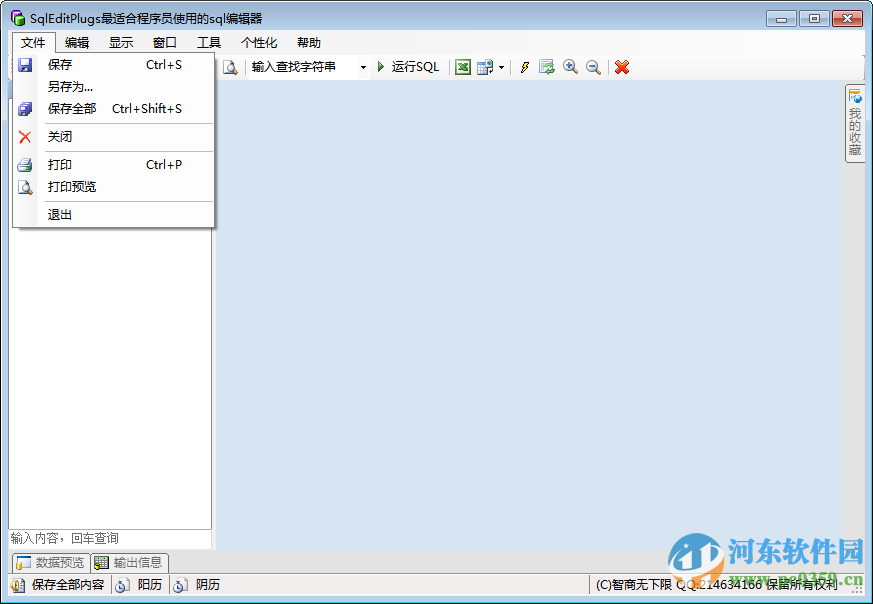The height and width of the screenshot is (604, 873).
Task: Open the 输入查找字符串 dropdown list
Action: pos(364,67)
